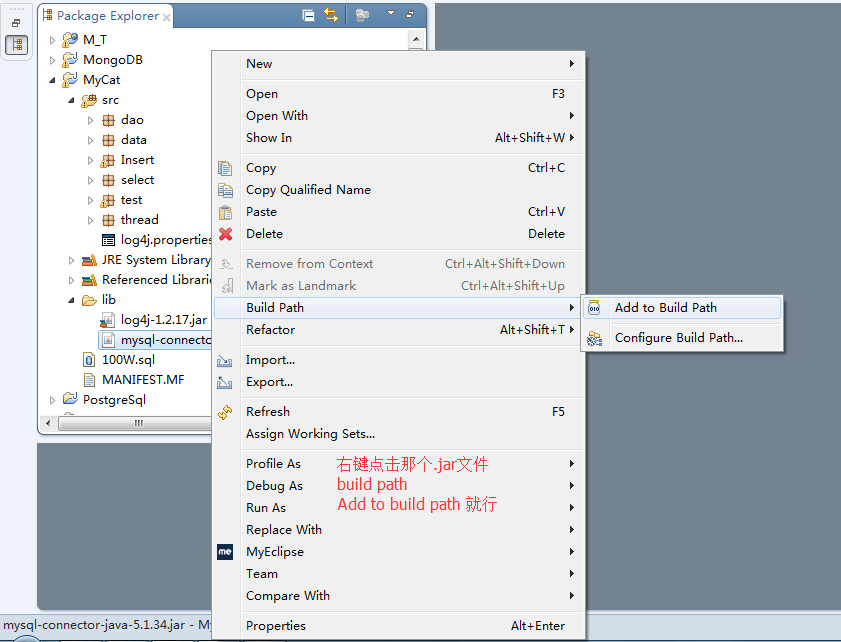Select Build Path menu entry
The image size is (841, 642).
click(x=397, y=308)
